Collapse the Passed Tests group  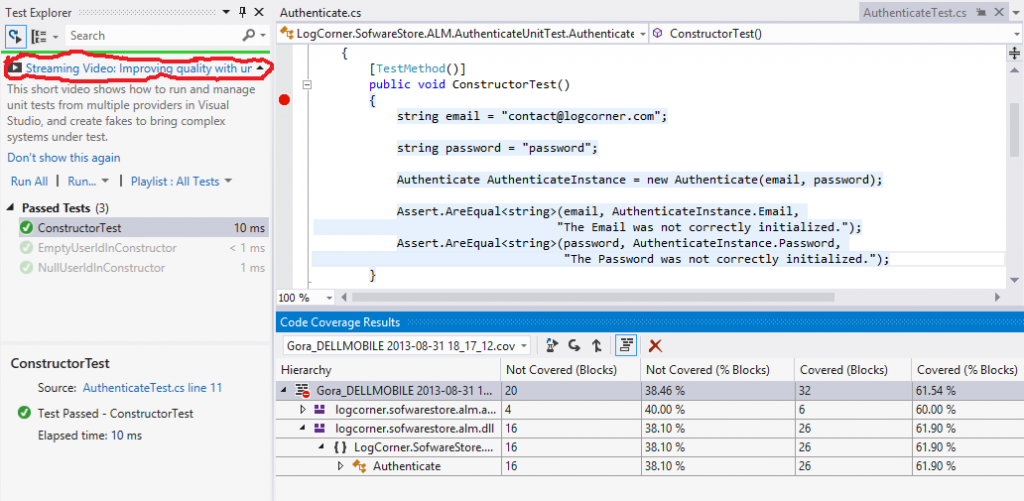coord(11,208)
